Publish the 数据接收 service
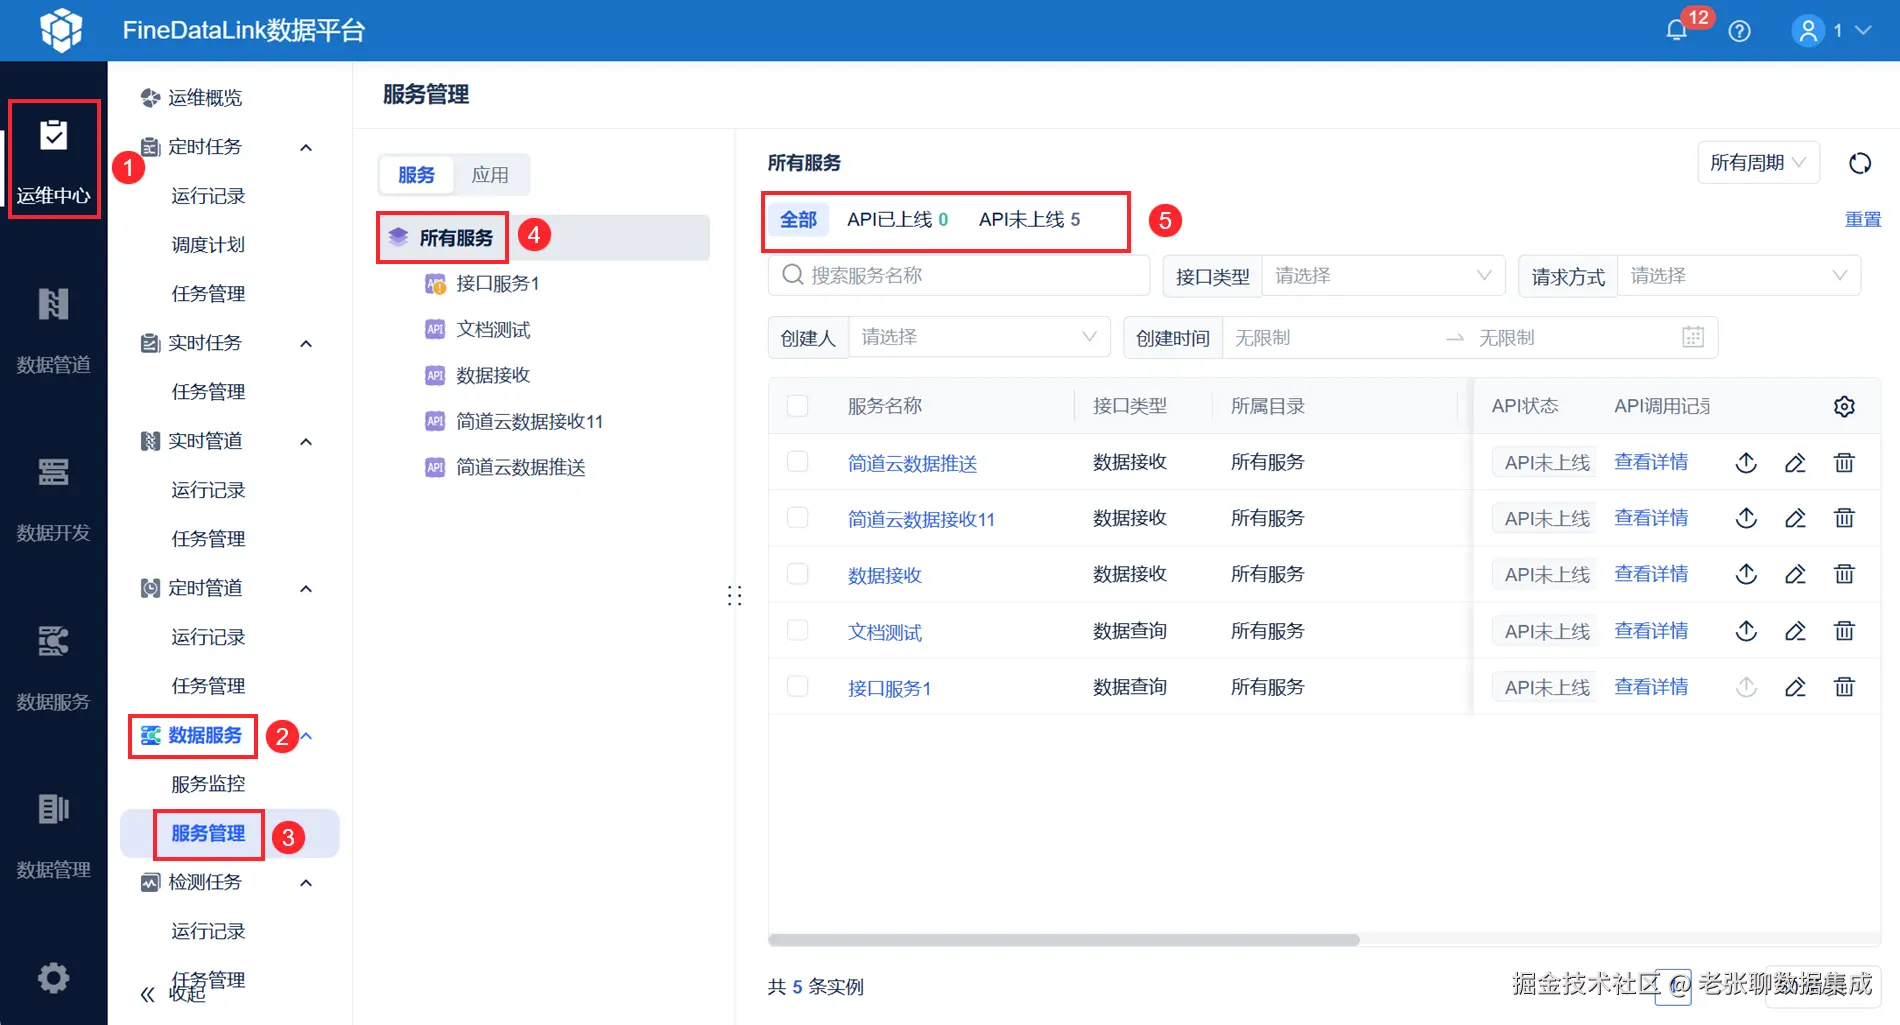 coord(1746,574)
